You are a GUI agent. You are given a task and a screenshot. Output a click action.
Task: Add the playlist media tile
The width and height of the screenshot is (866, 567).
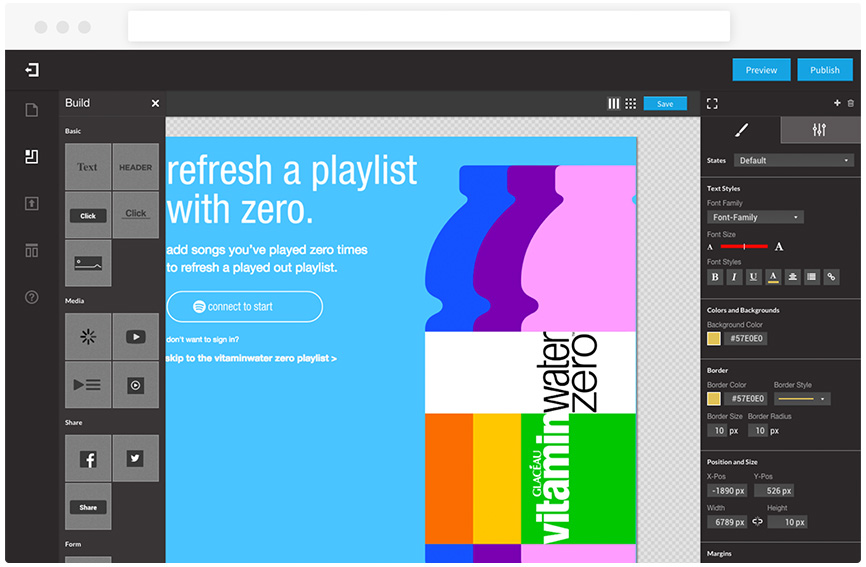point(88,385)
